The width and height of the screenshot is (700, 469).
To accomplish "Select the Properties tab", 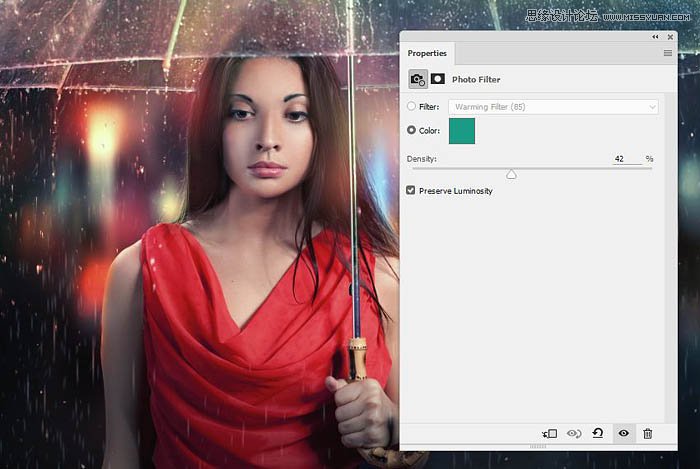I will pos(427,53).
